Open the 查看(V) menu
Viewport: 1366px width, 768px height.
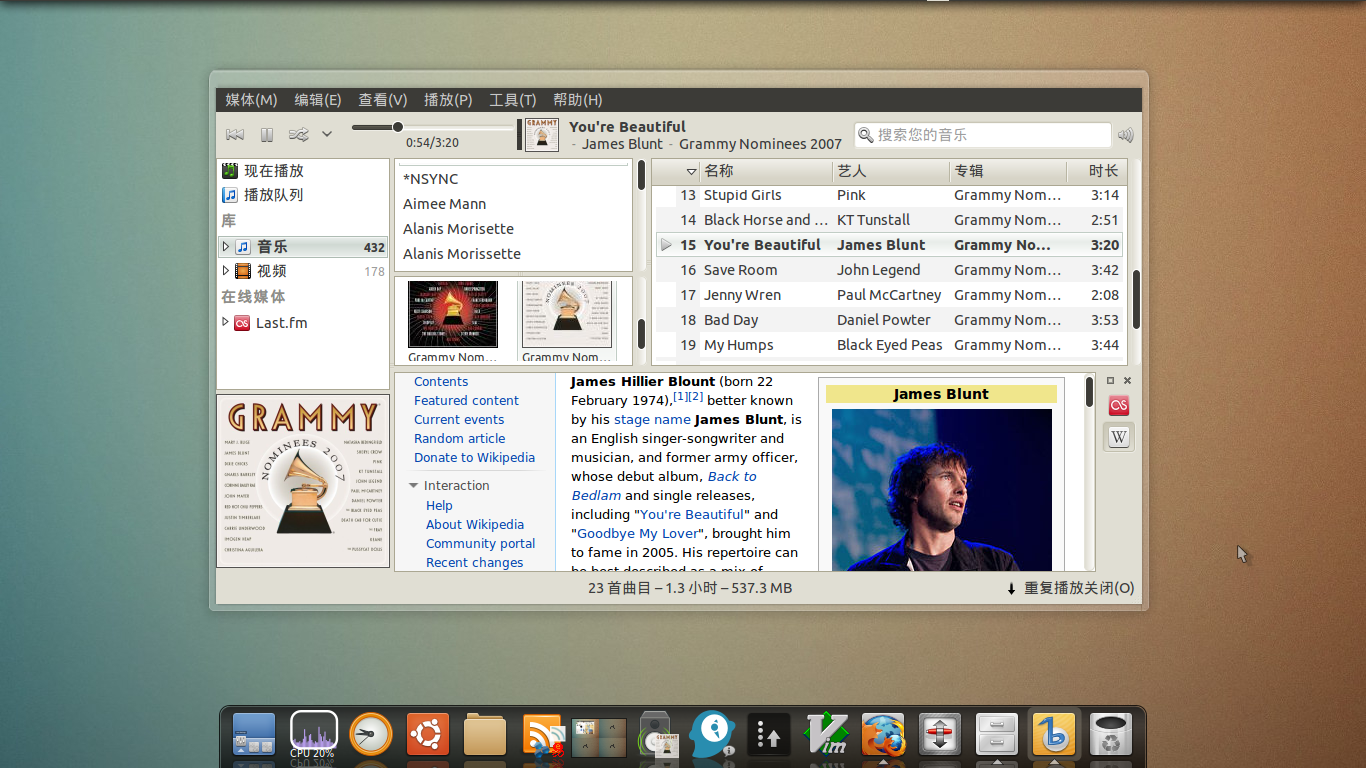point(383,100)
